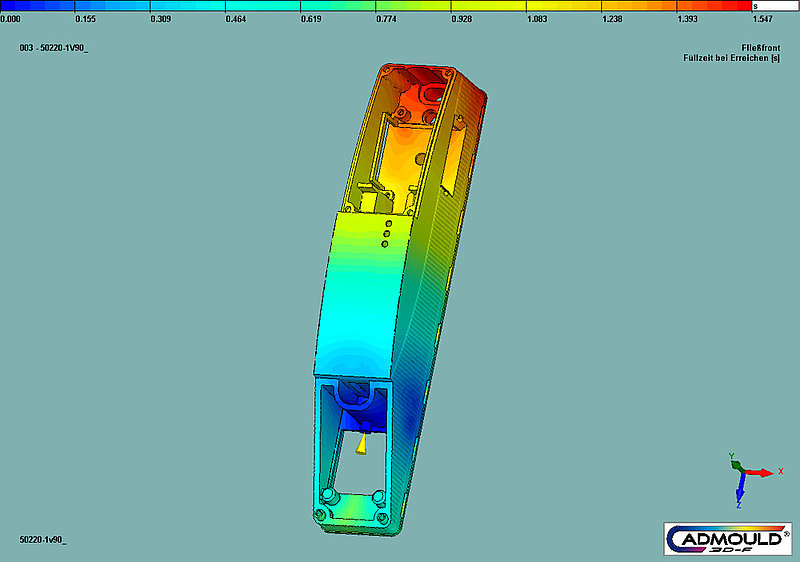This screenshot has width=800, height=562.
Task: Pick the dark blue scale segment above 0.000
Action: point(37,6)
